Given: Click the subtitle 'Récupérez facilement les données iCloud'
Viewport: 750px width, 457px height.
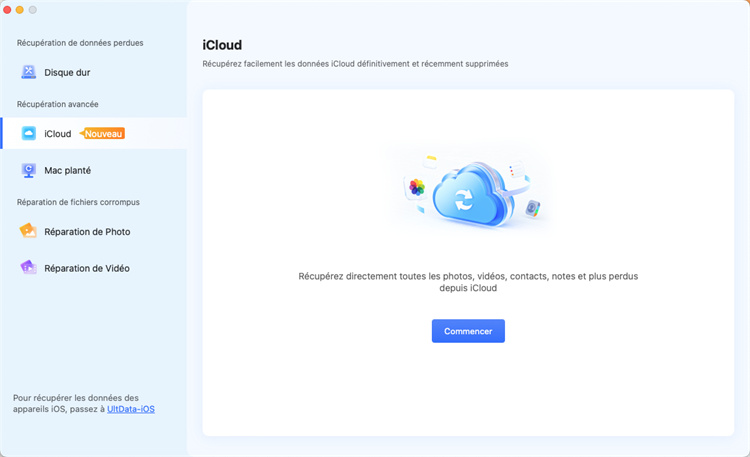Looking at the screenshot, I should click(355, 64).
